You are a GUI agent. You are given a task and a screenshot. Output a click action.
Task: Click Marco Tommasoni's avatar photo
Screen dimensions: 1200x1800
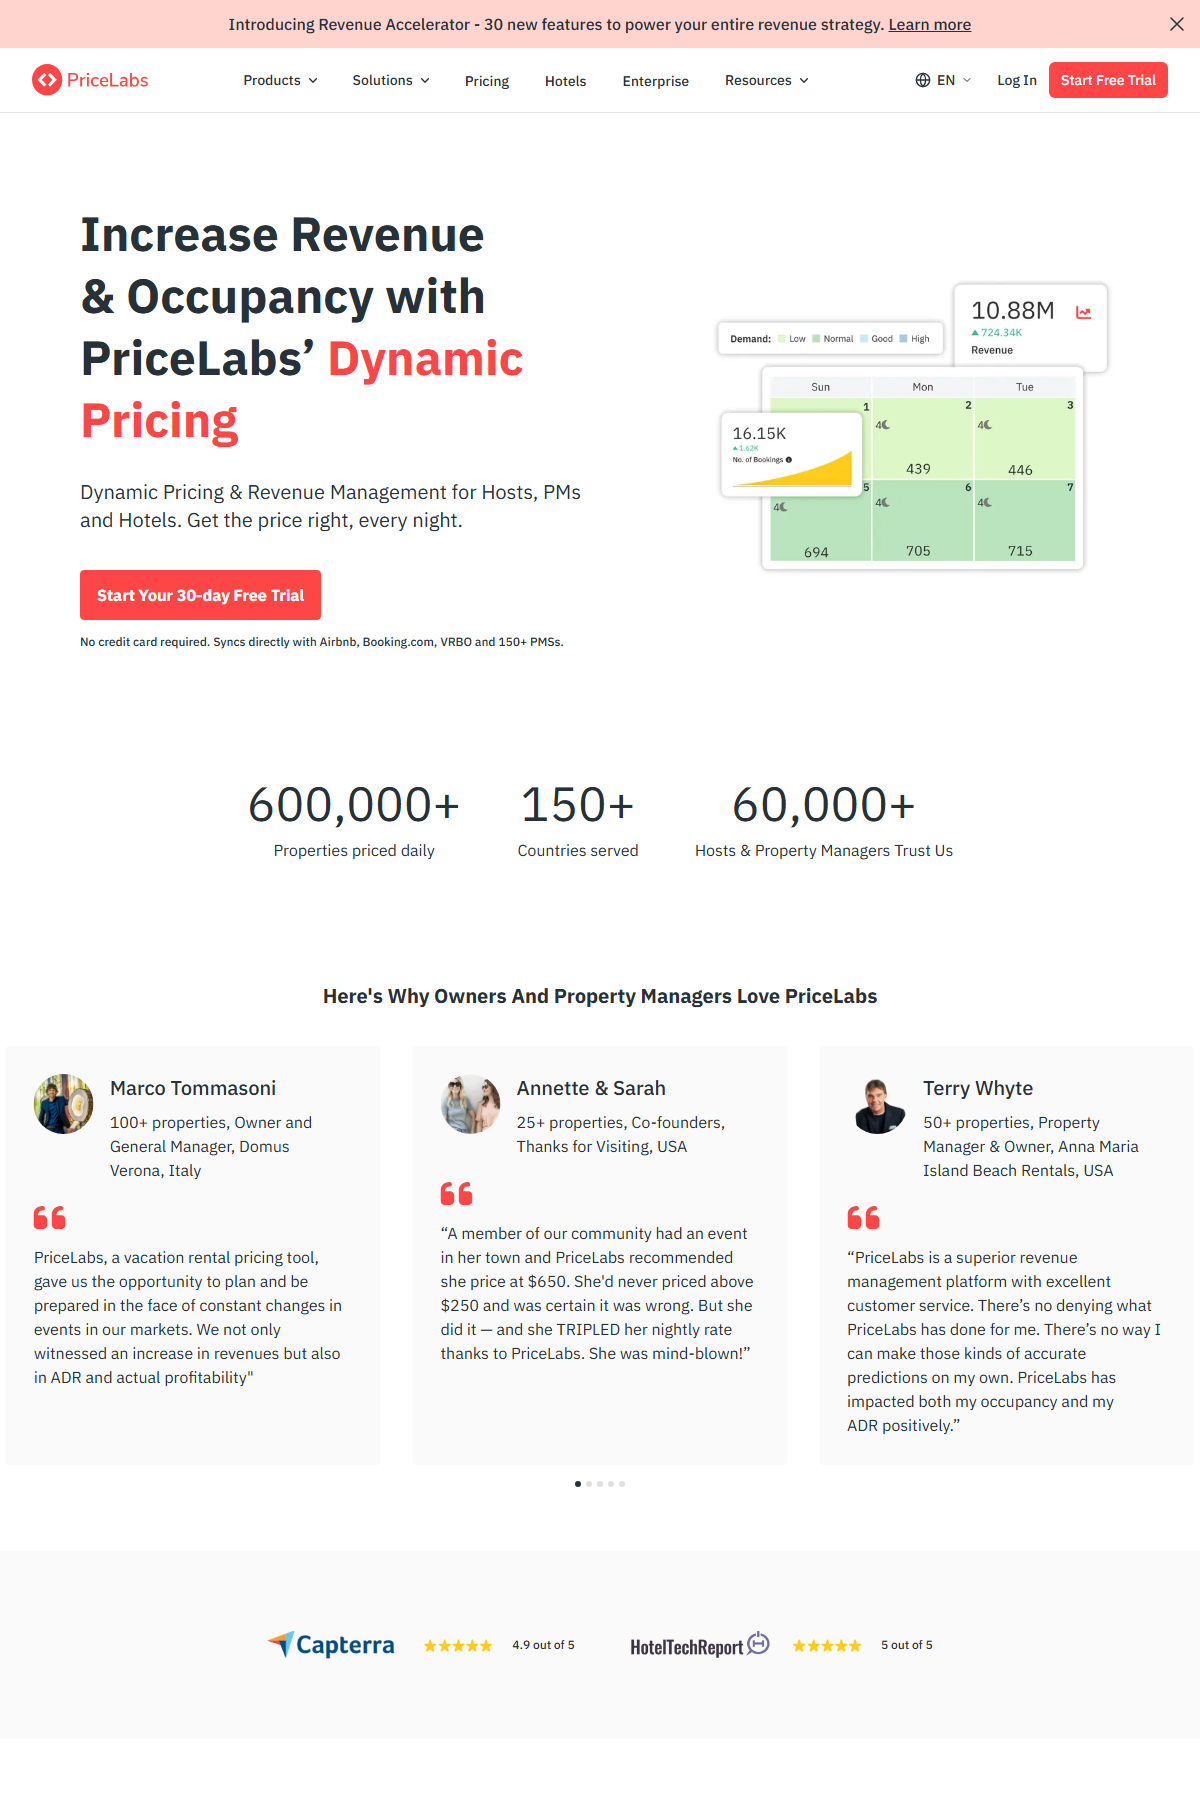[63, 1104]
